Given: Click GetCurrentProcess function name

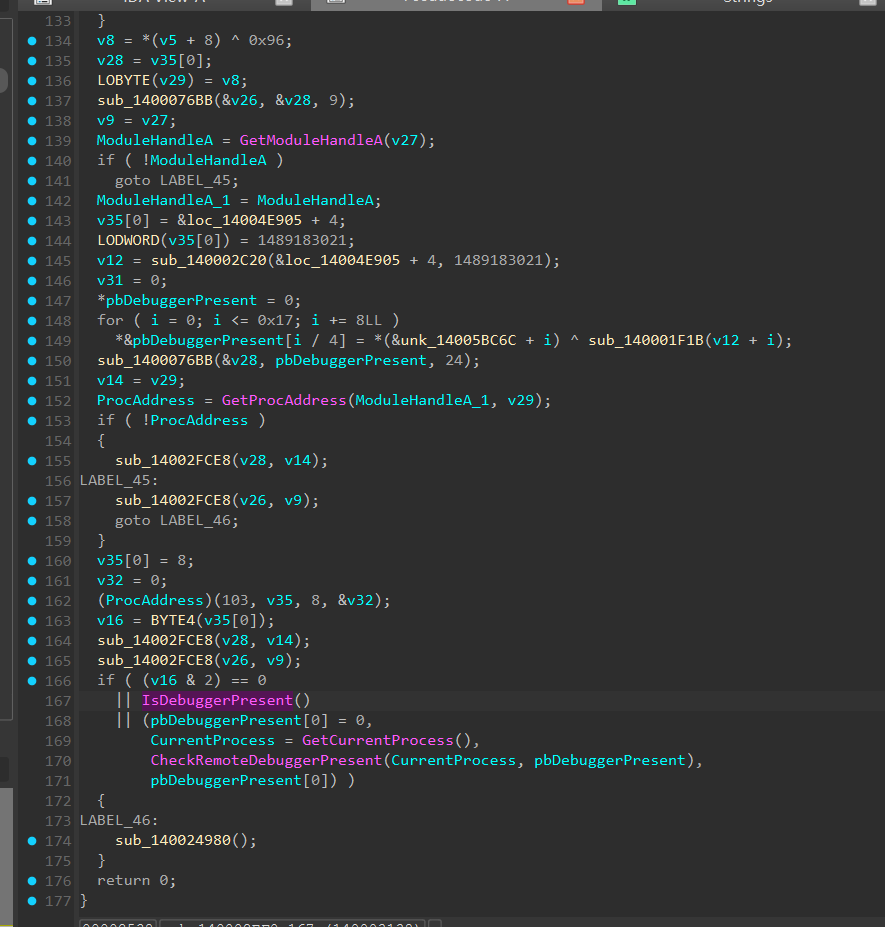Looking at the screenshot, I should coord(378,741).
